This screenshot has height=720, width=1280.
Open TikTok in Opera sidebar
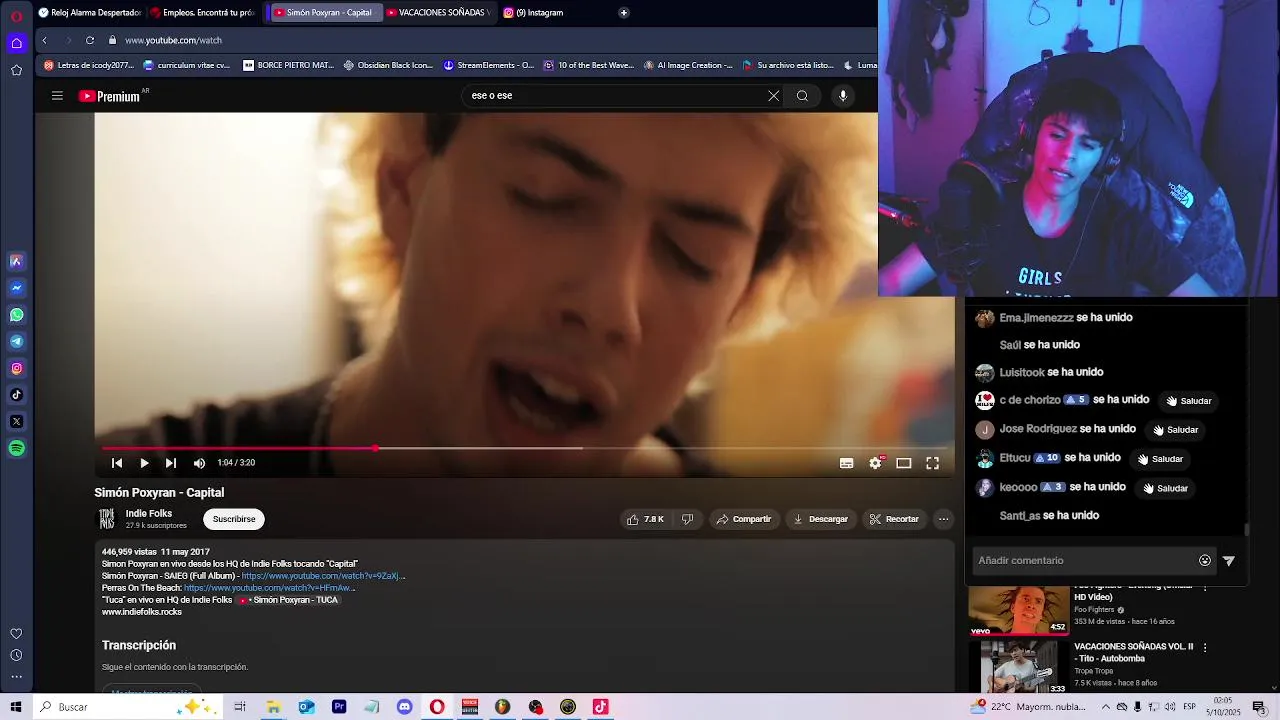pyautogui.click(x=16, y=395)
